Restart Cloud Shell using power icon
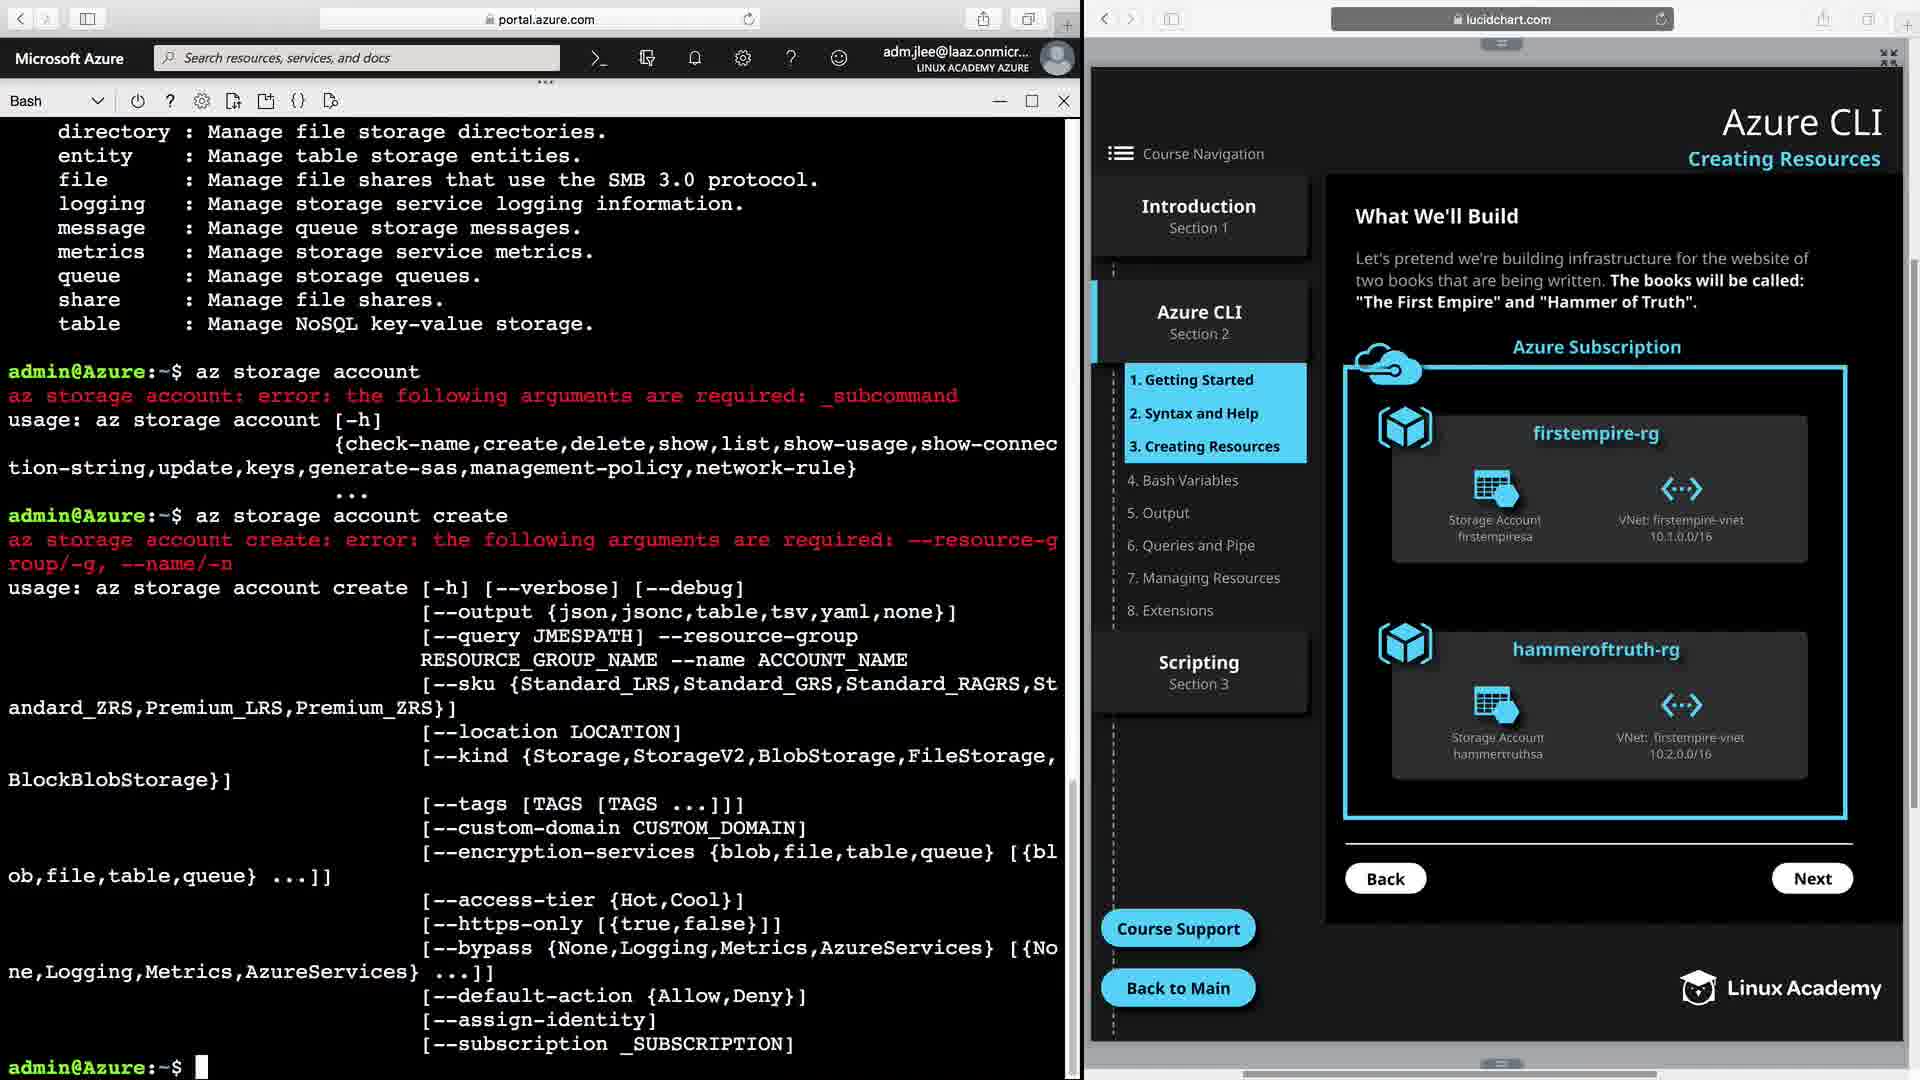This screenshot has width=1920, height=1080. coord(137,101)
